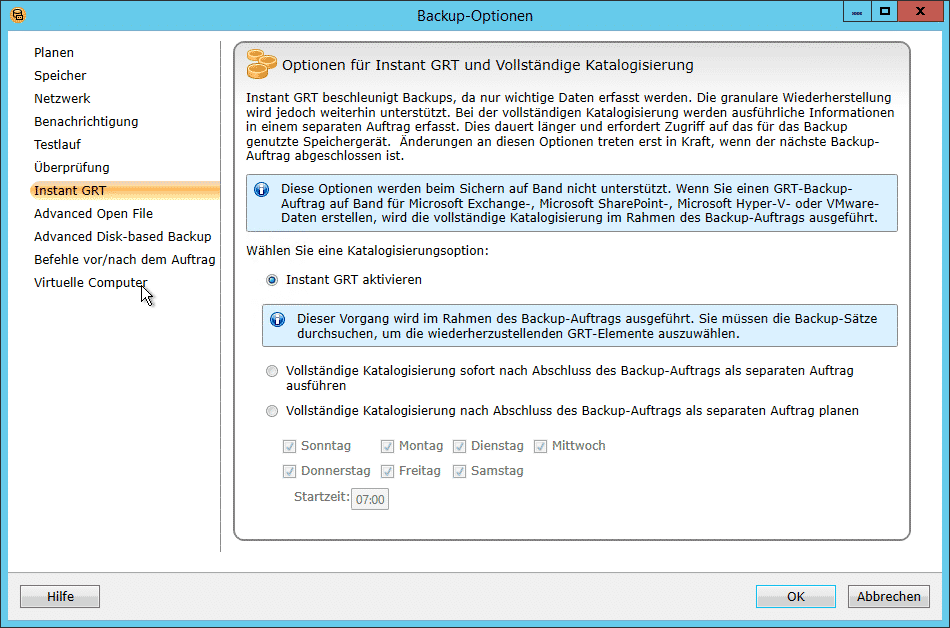Select 'Instant GRT aktivieren' radio button
This screenshot has width=950, height=628.
272,280
